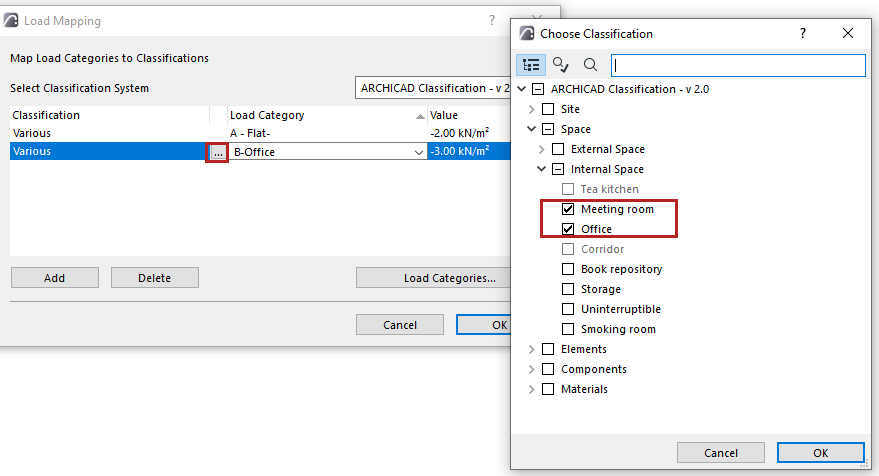The width and height of the screenshot is (879, 476).
Task: Toggle the Space checkbox
Action: point(548,130)
